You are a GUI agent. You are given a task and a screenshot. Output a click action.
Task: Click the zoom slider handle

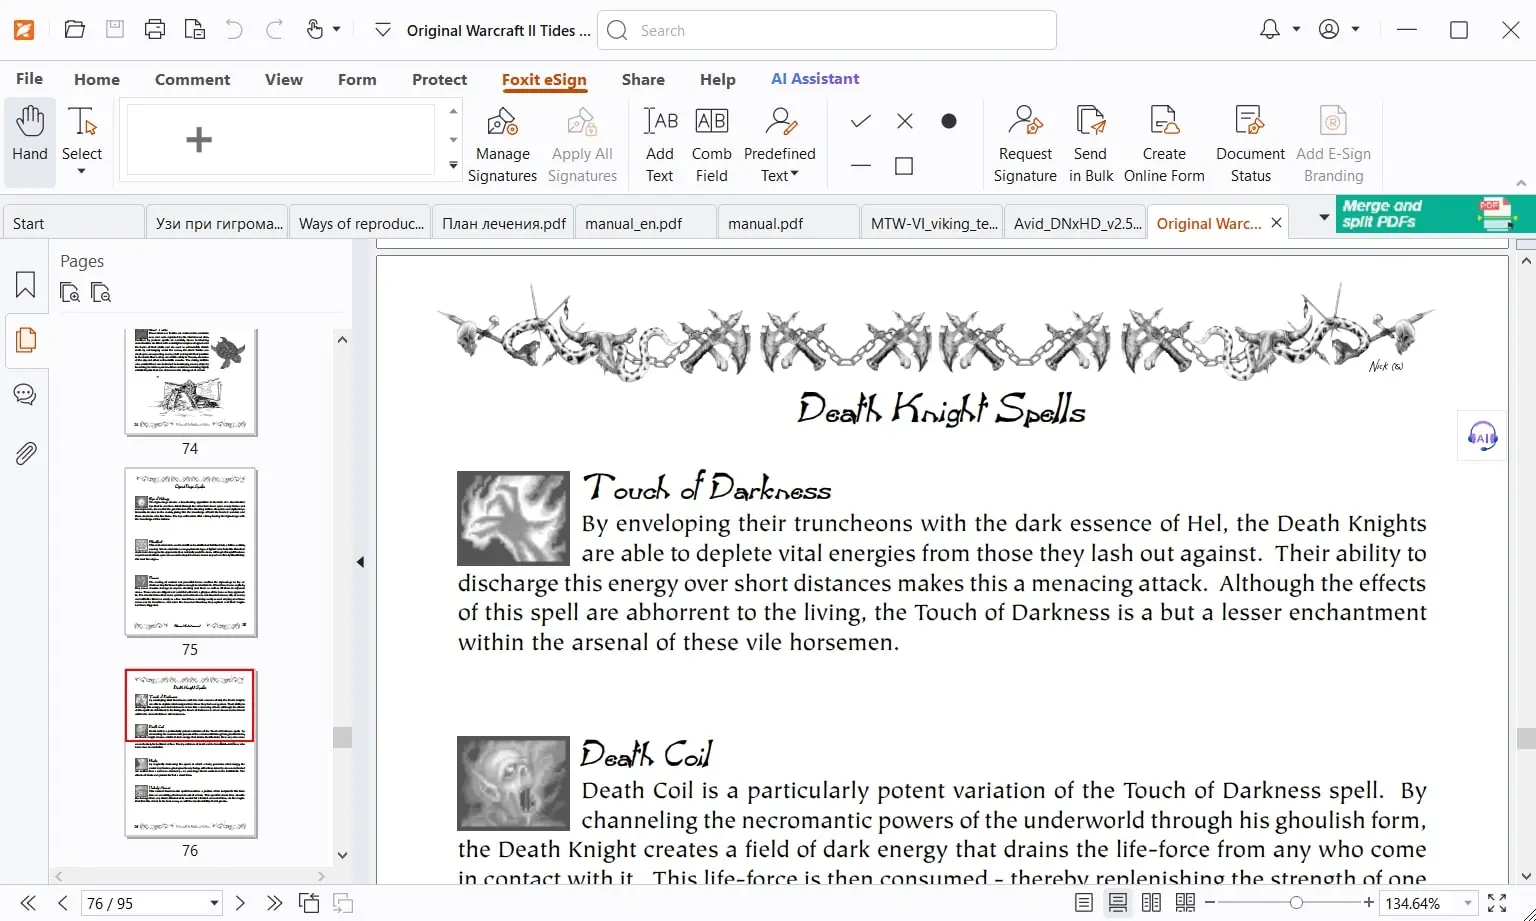click(x=1296, y=903)
